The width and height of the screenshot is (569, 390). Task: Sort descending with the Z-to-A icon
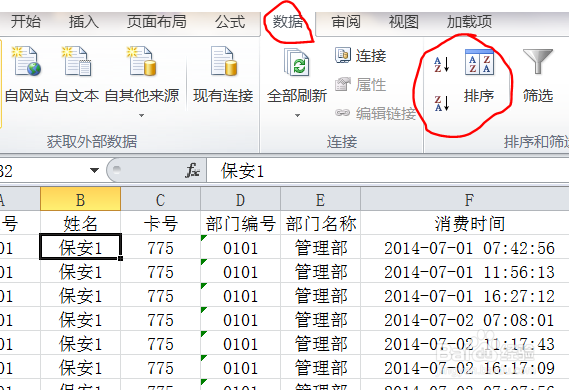[x=442, y=103]
